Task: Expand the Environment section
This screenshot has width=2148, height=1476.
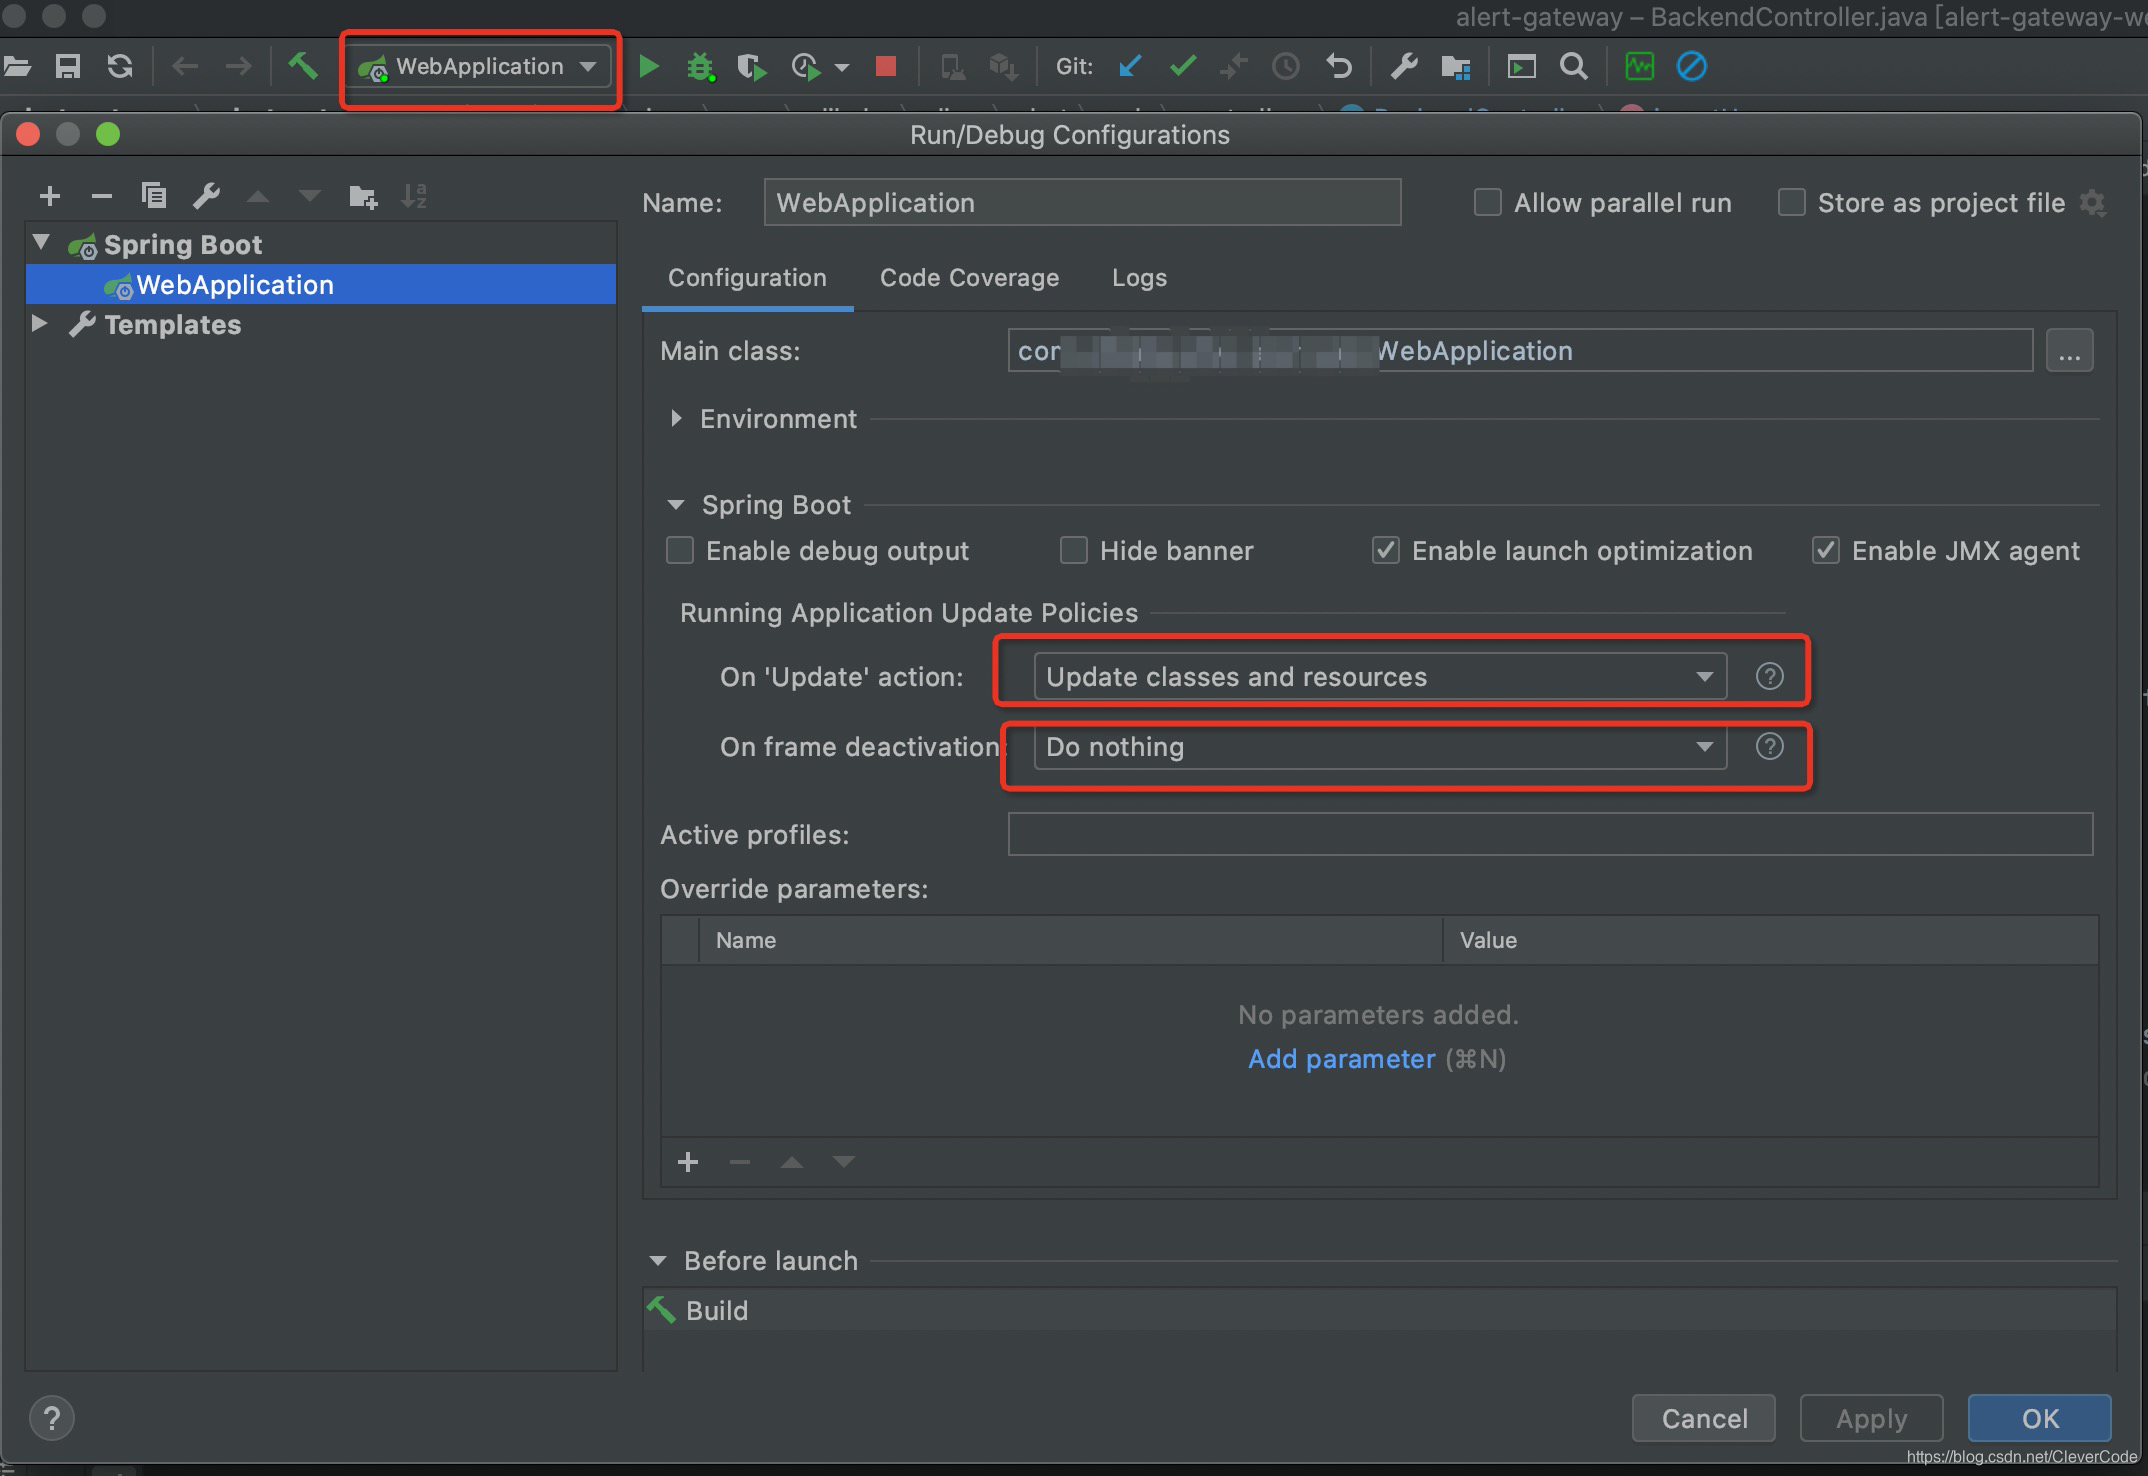Action: (676, 419)
